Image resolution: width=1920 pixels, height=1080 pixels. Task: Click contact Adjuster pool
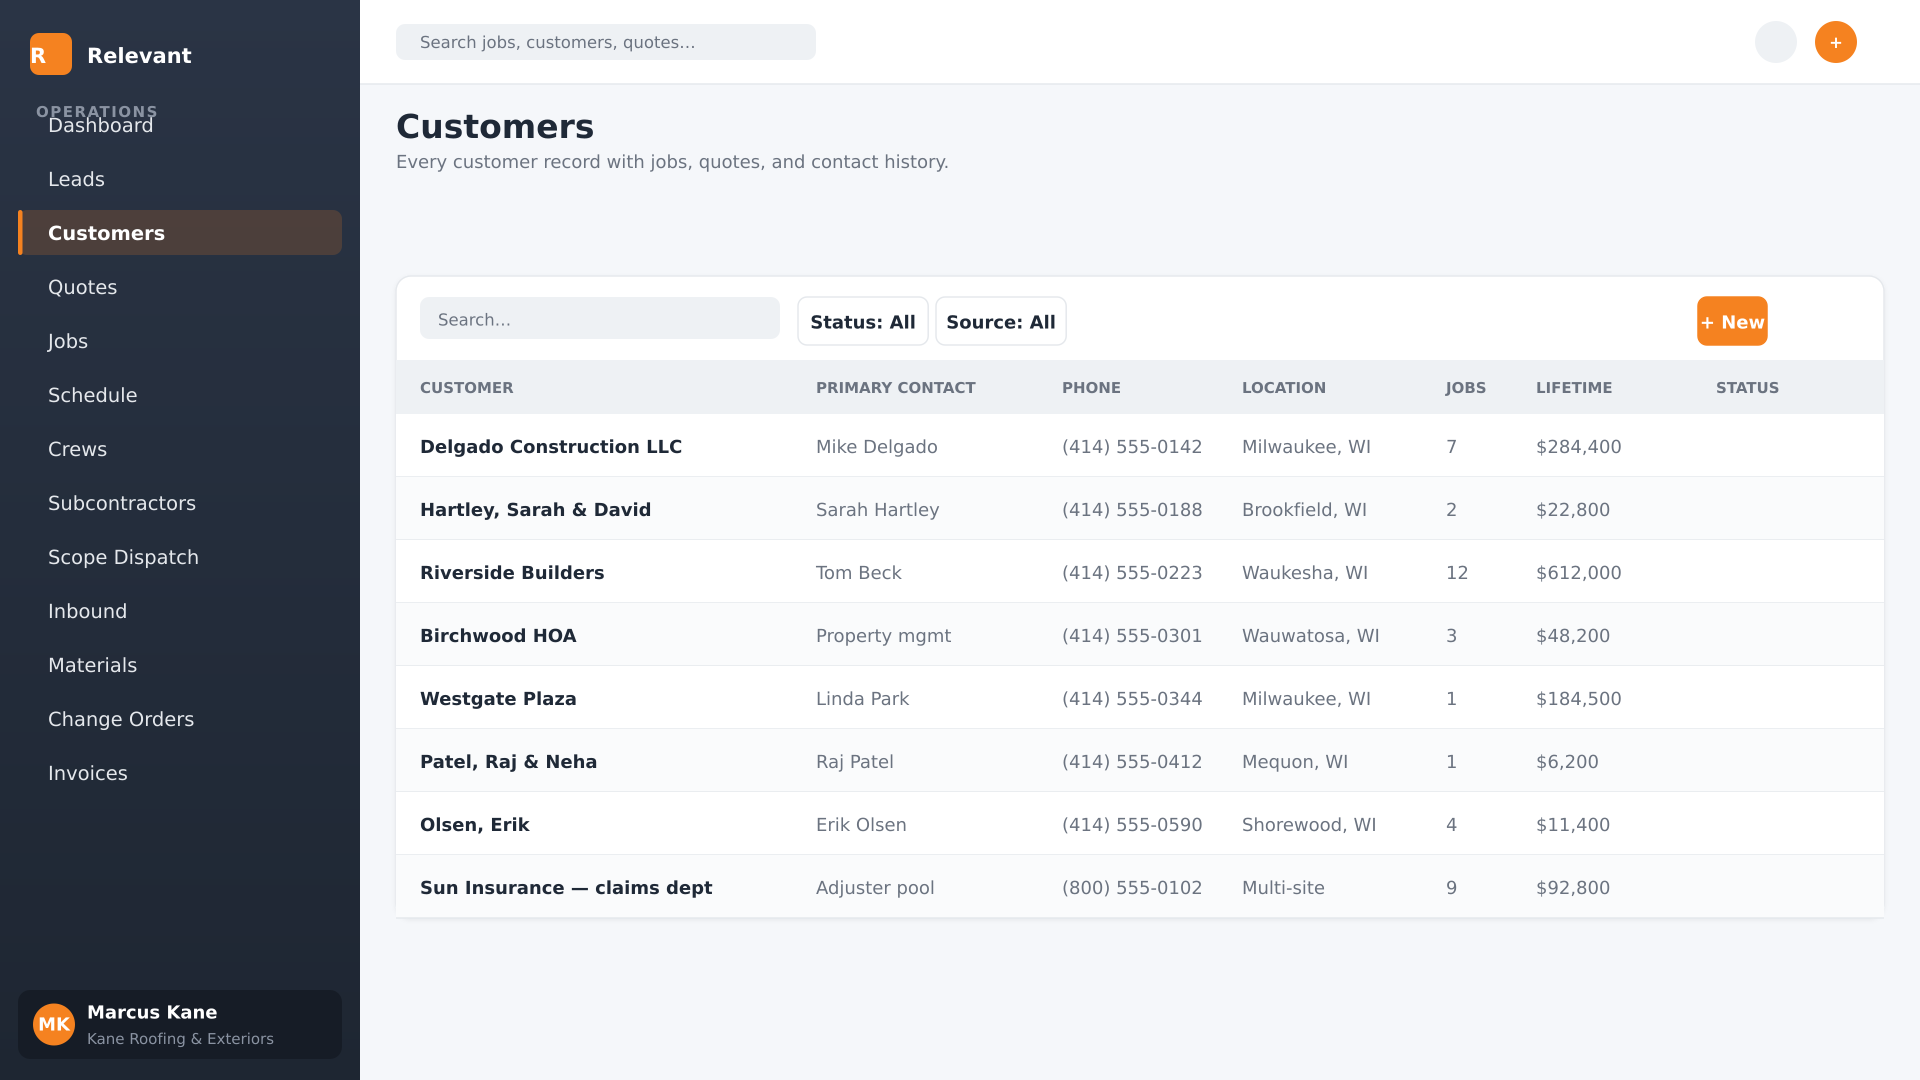click(x=875, y=888)
